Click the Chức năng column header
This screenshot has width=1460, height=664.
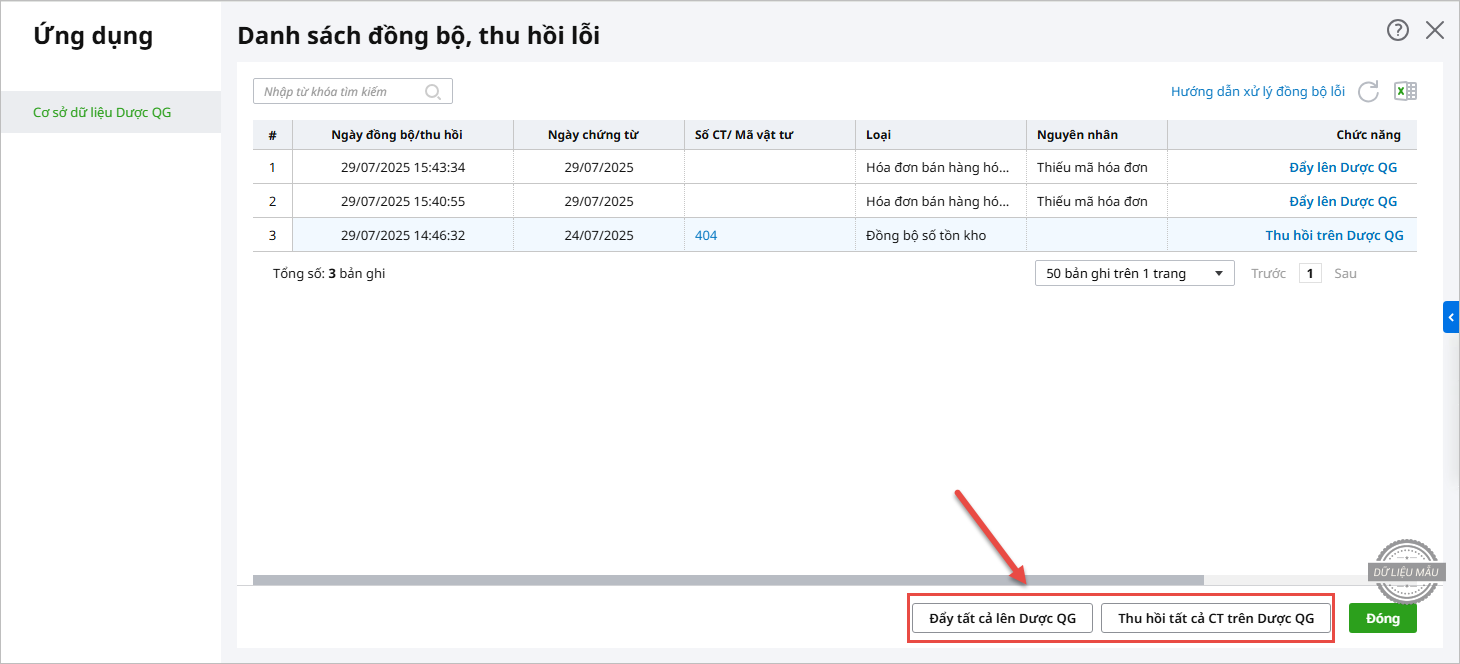[1292, 135]
